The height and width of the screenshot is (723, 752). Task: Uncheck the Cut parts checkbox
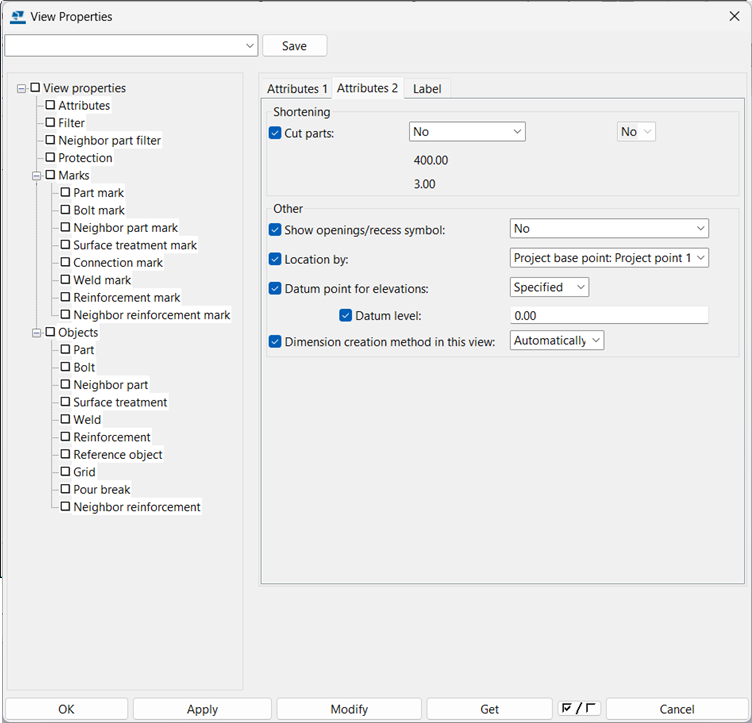(x=276, y=132)
